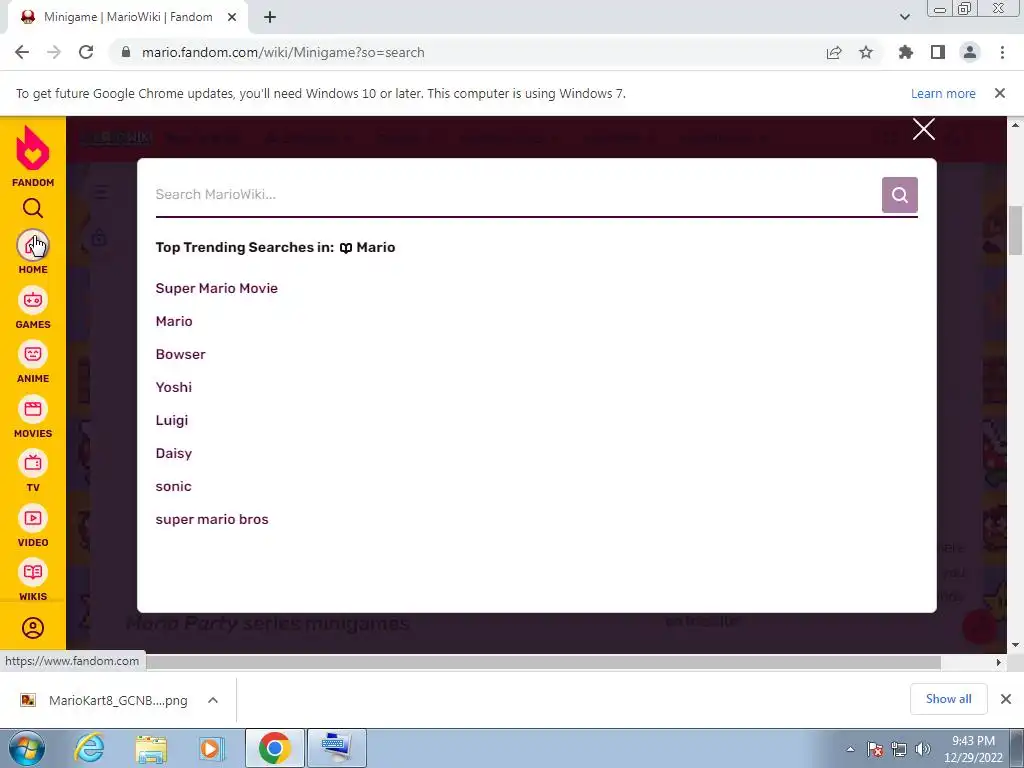
Task: Select trending search Daisy
Action: [173, 453]
